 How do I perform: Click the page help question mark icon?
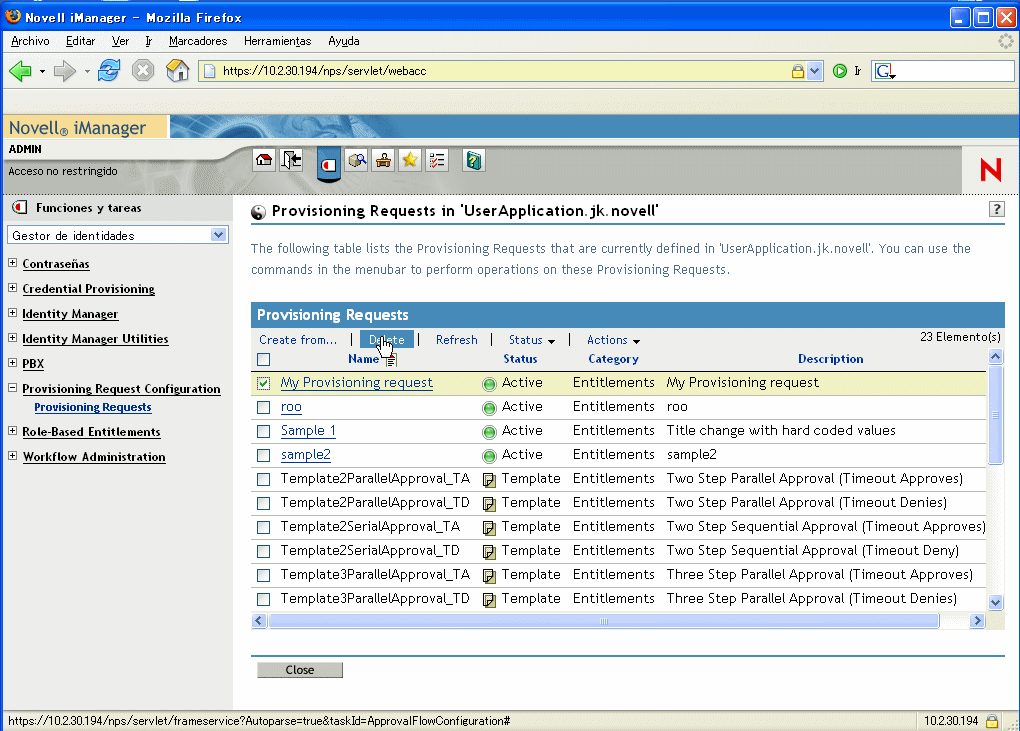(x=997, y=209)
